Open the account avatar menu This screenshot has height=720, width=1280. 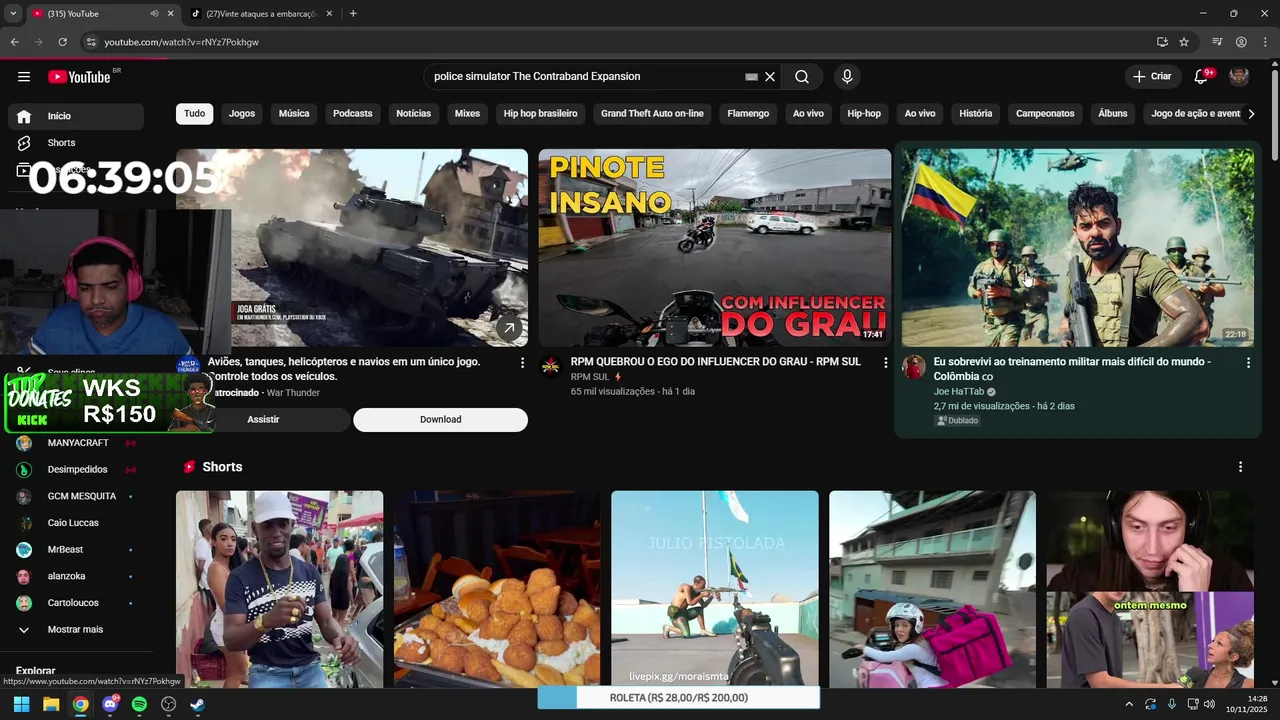pyautogui.click(x=1239, y=77)
